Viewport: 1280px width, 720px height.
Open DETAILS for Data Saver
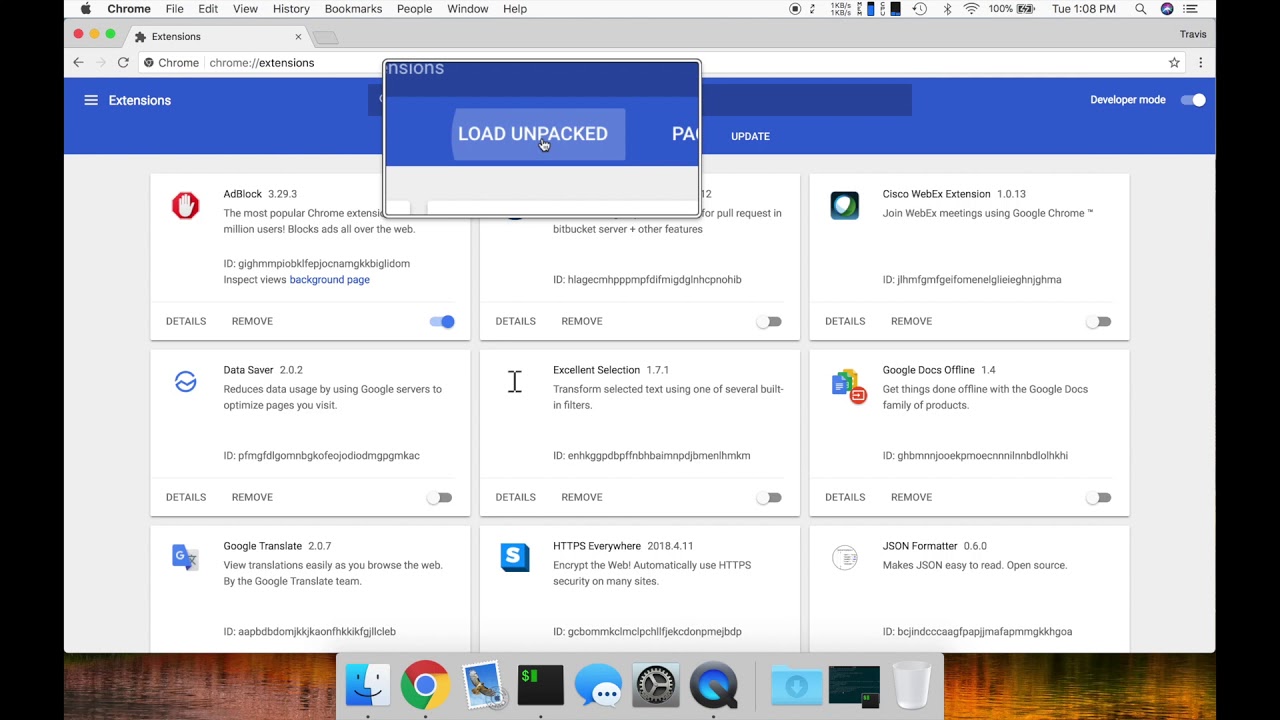click(186, 497)
